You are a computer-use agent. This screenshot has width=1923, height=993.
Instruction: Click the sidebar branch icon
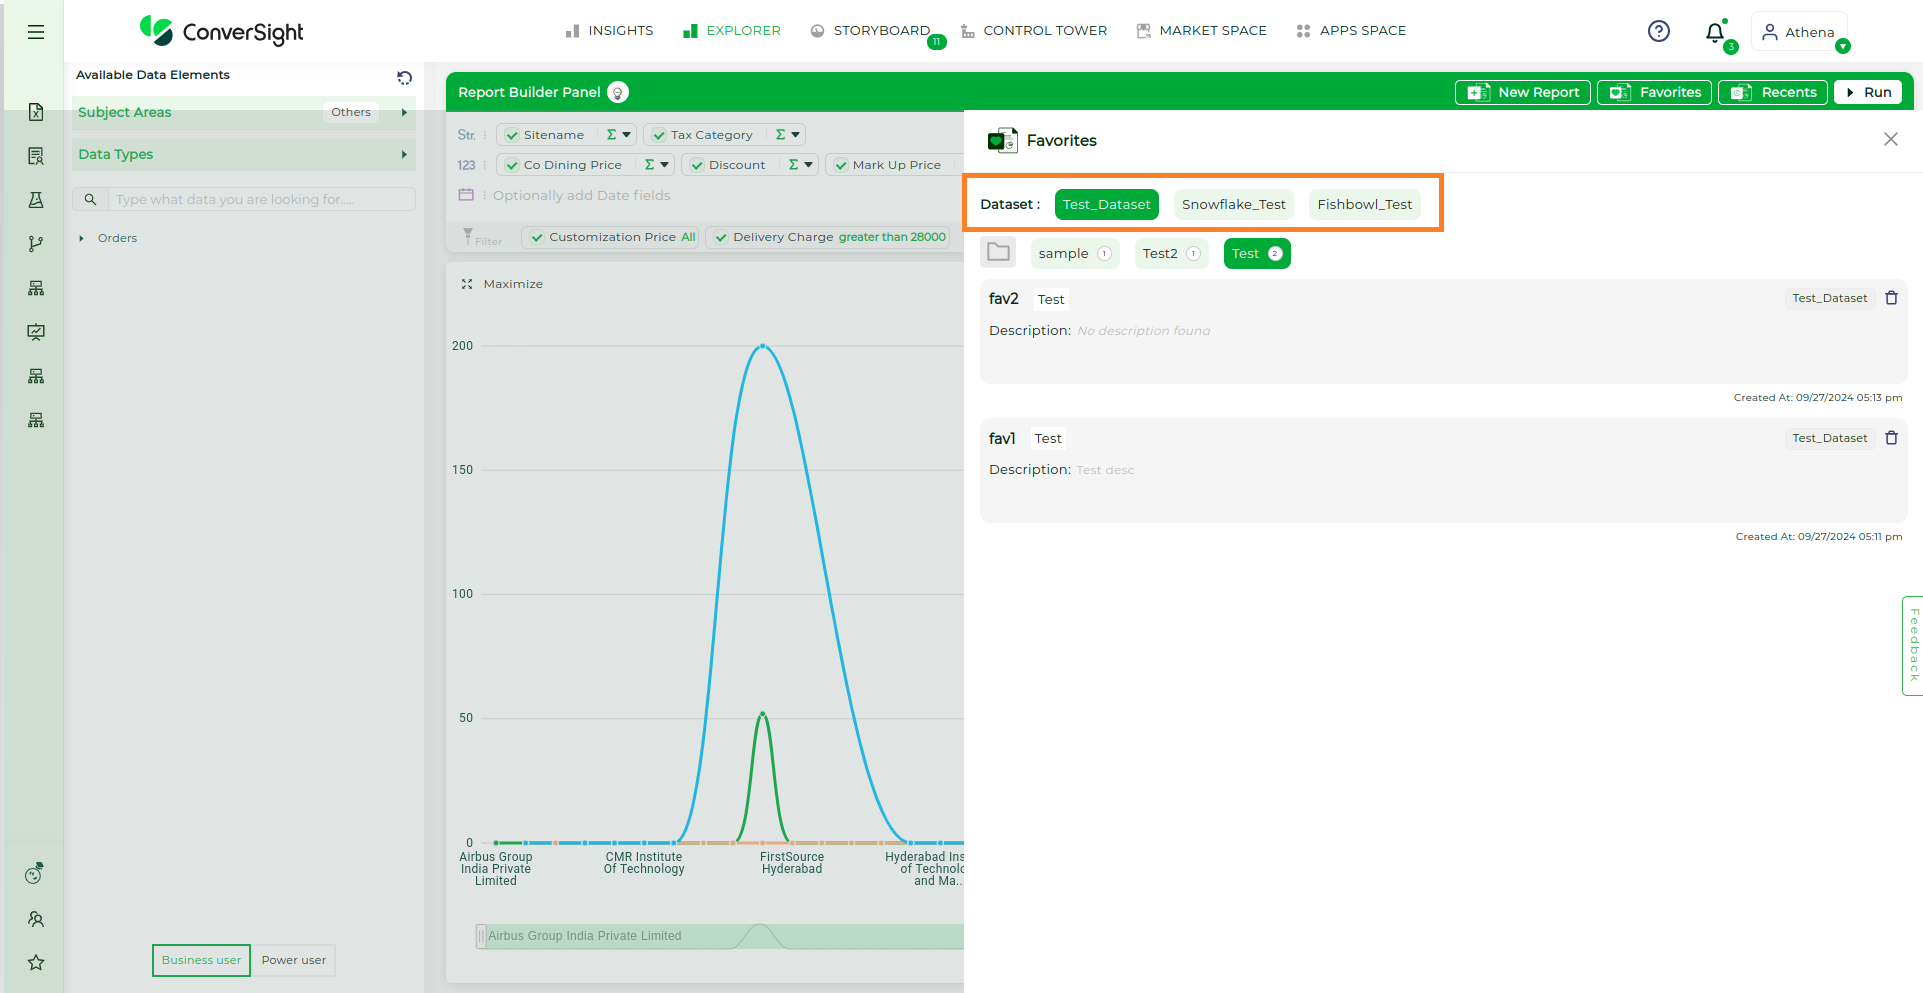click(x=36, y=244)
